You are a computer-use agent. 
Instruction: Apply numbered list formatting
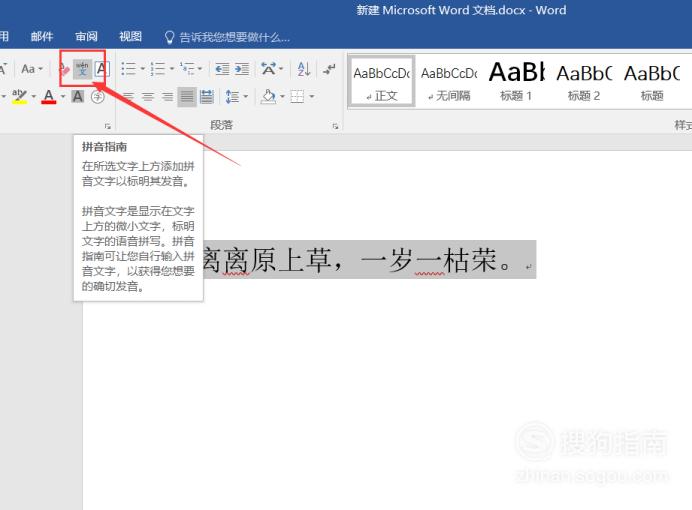coord(158,69)
